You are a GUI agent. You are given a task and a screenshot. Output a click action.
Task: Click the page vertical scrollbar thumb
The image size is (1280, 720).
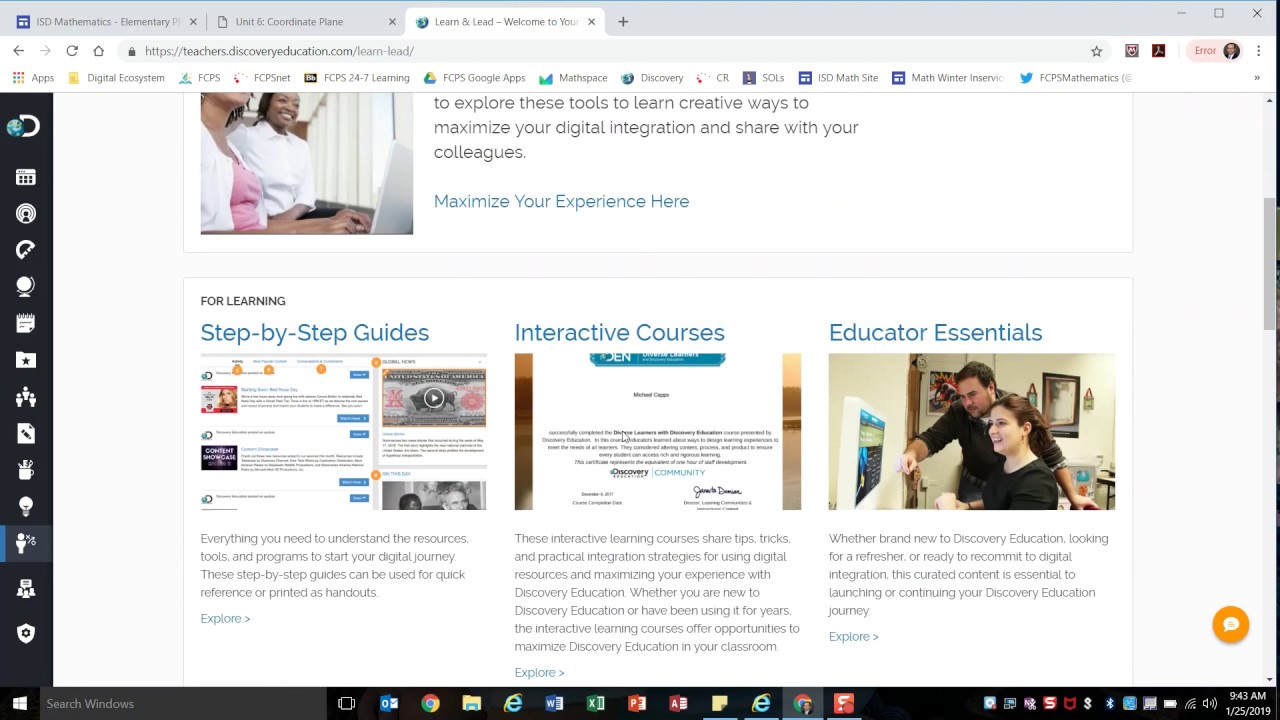1270,264
